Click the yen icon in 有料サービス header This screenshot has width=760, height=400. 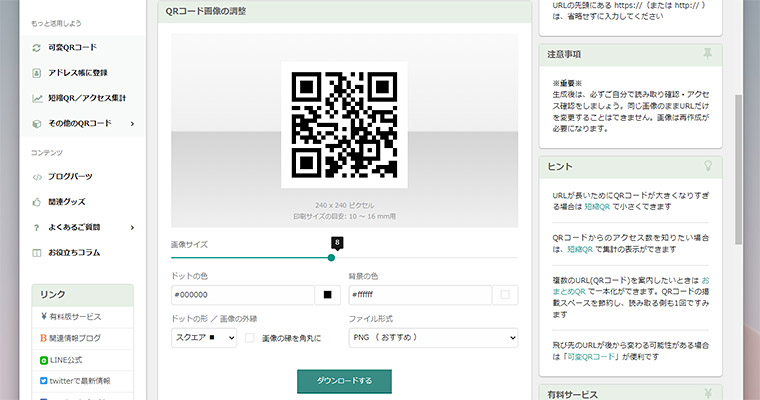point(708,394)
